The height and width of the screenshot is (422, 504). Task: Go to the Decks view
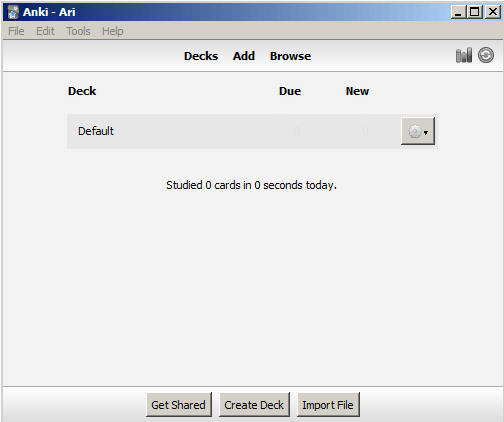click(x=201, y=56)
